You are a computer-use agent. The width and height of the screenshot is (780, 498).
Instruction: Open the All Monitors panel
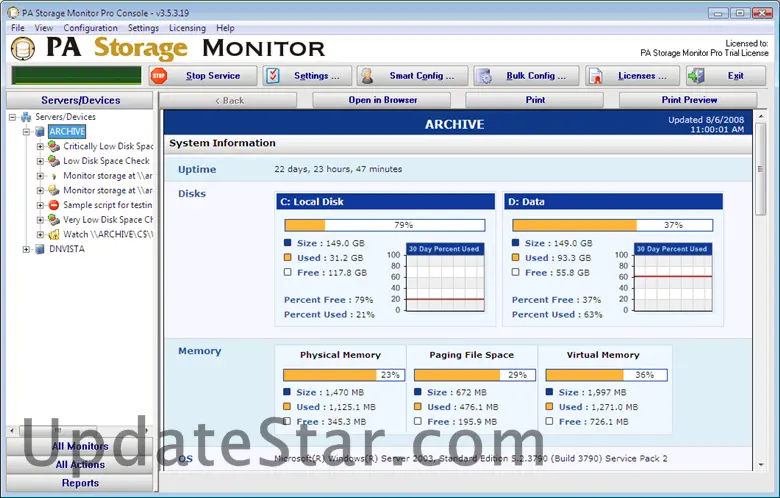(x=80, y=446)
